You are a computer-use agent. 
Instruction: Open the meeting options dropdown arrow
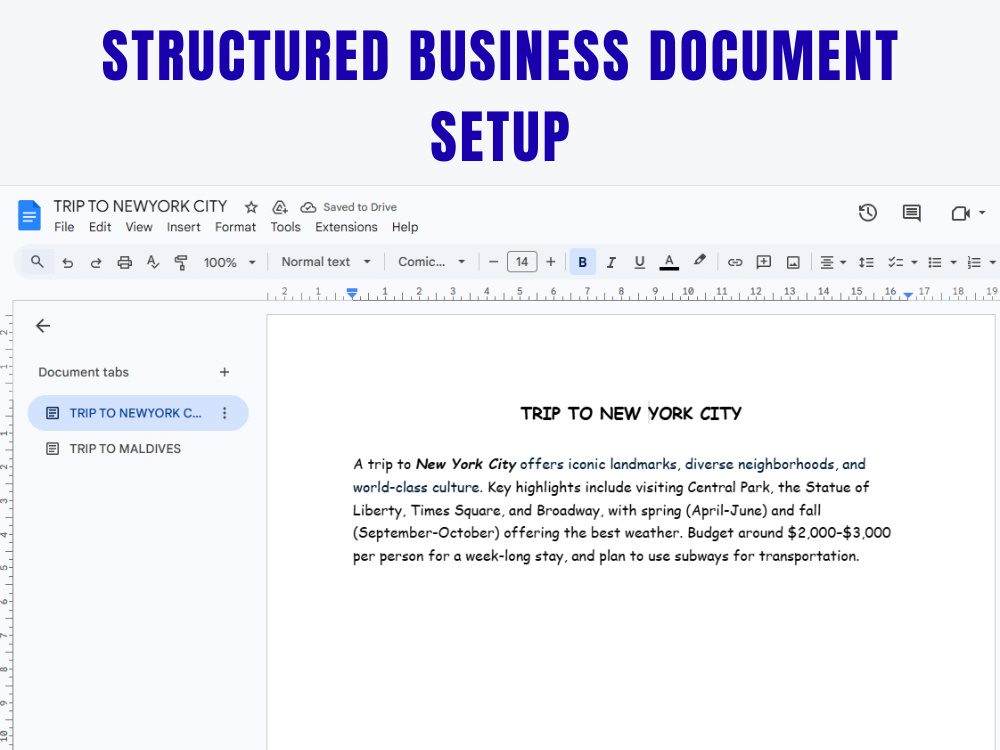982,213
